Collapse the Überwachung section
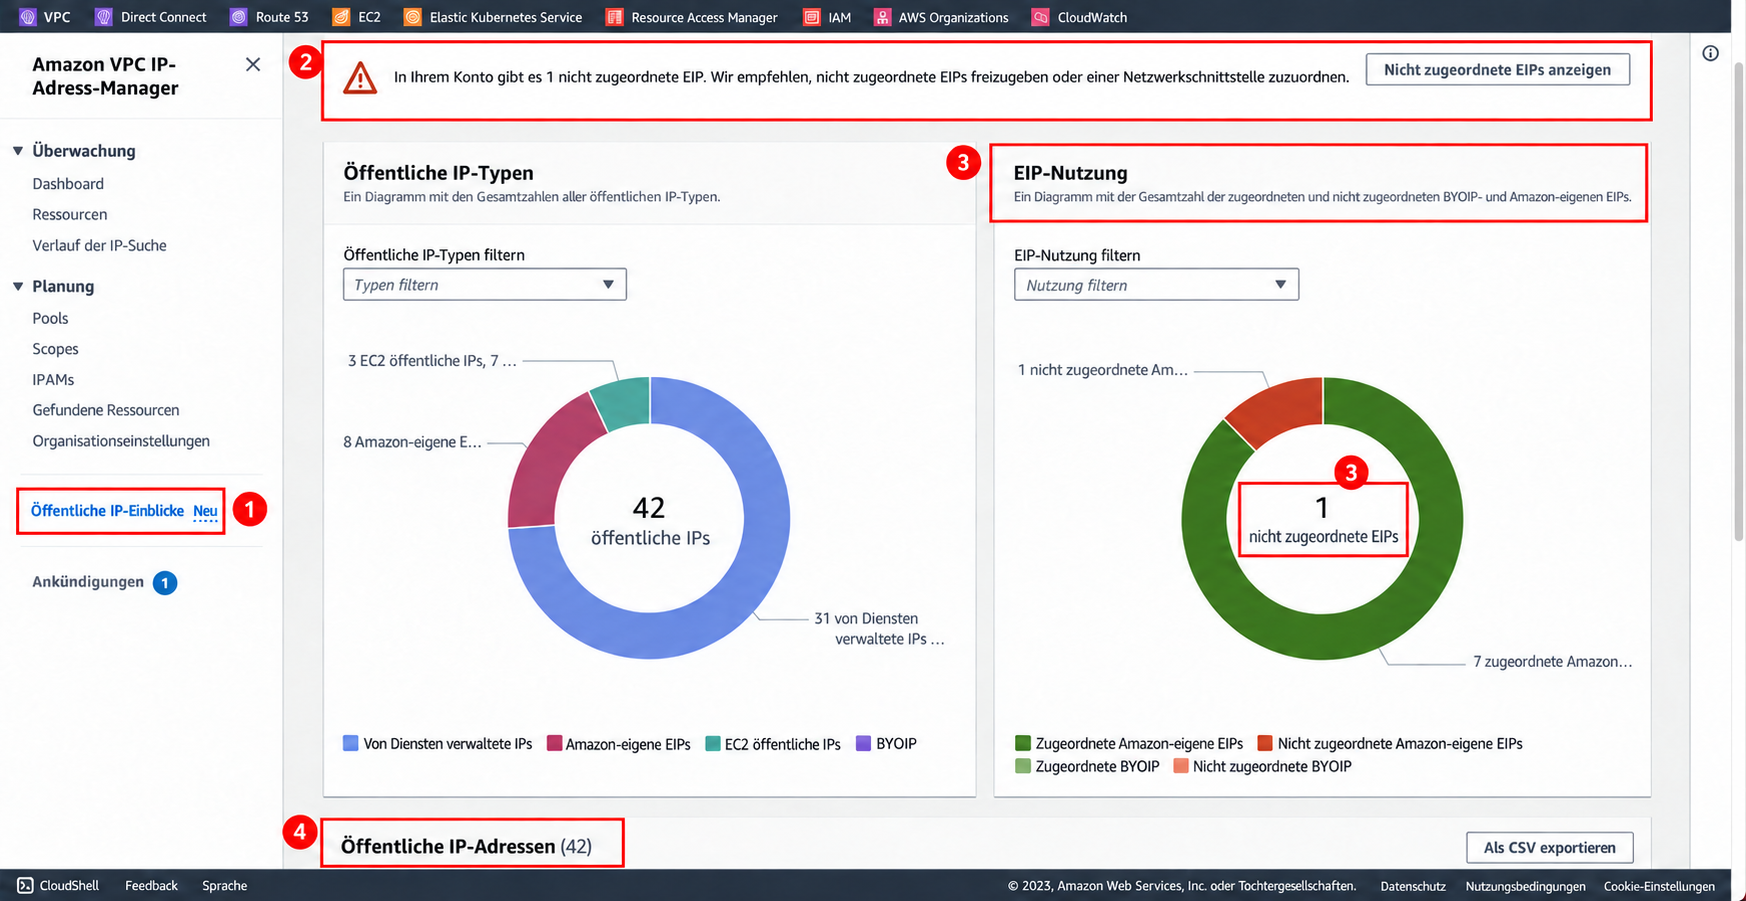The height and width of the screenshot is (901, 1746). [18, 151]
